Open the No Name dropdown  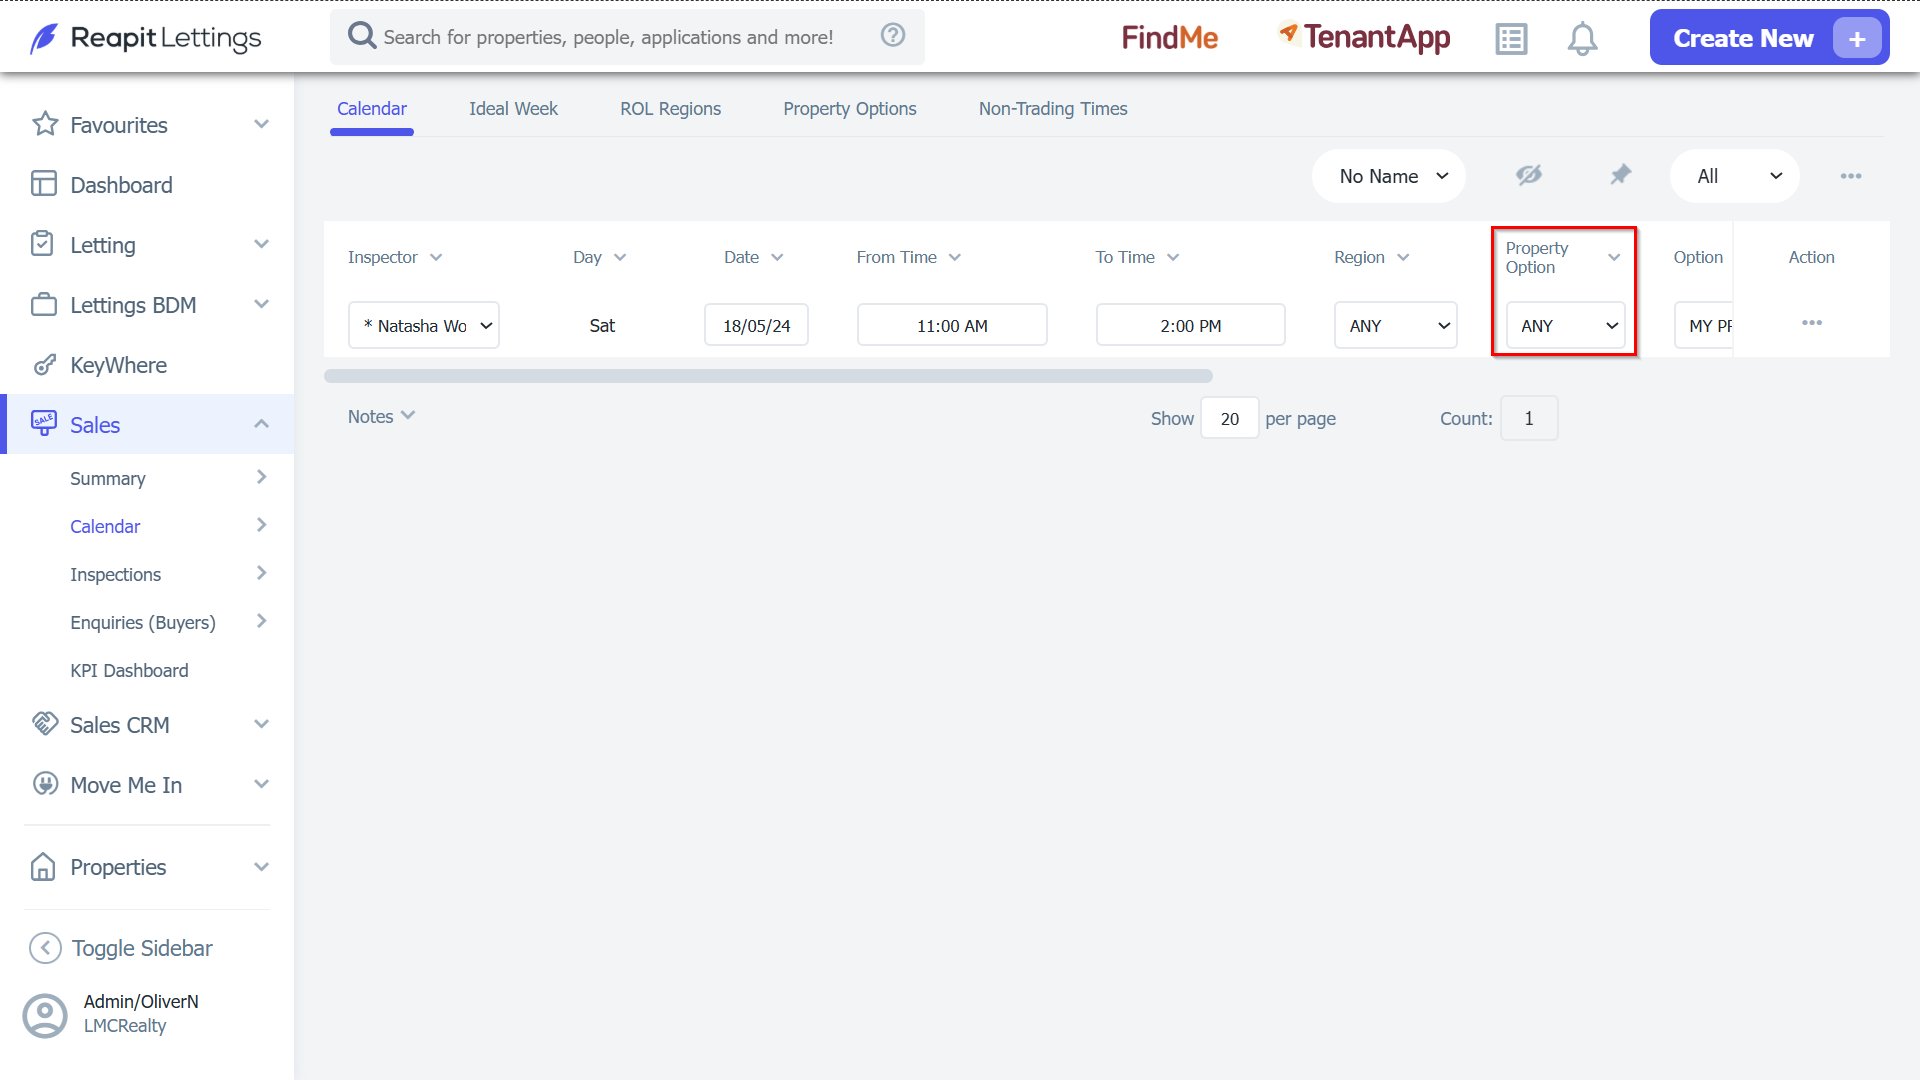point(1389,176)
